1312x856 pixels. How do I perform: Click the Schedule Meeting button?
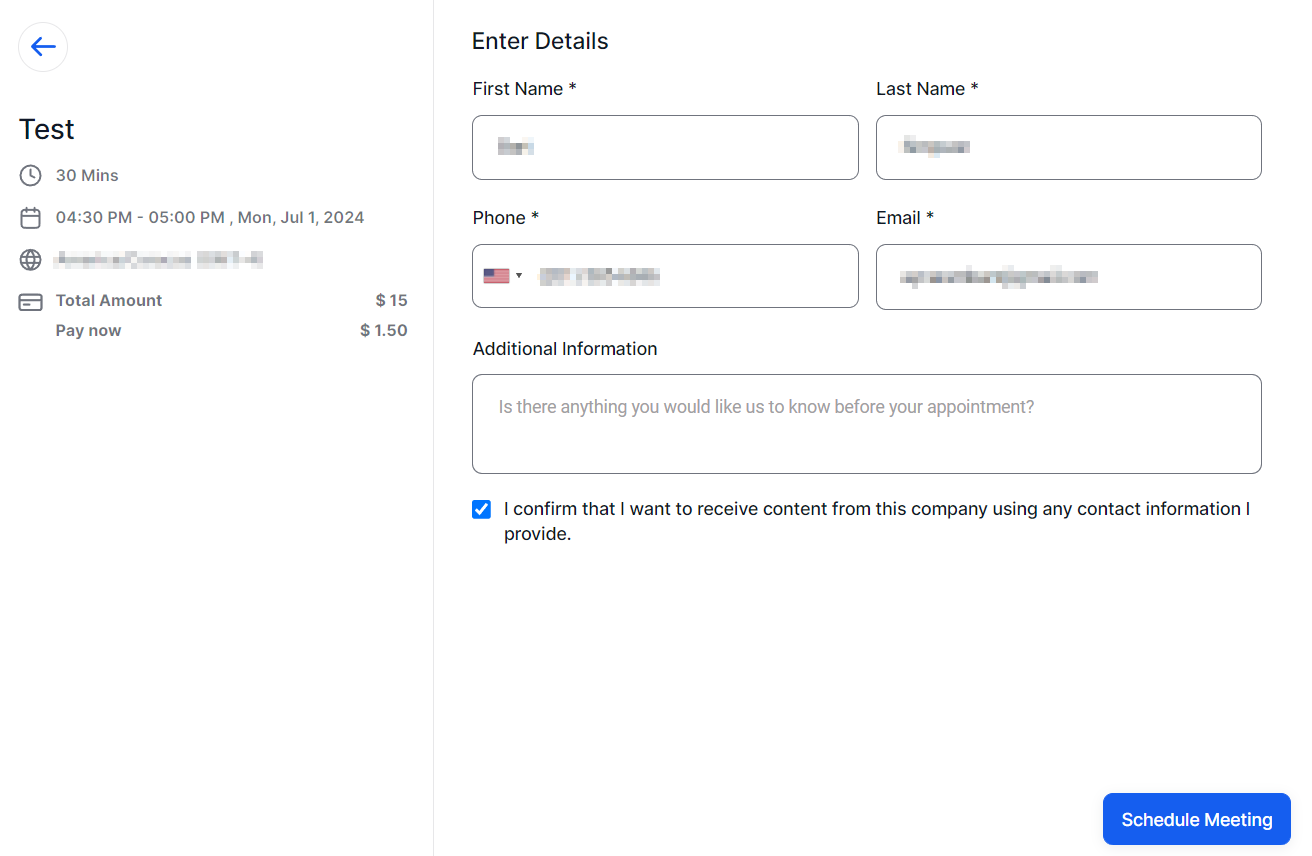[x=1197, y=820]
